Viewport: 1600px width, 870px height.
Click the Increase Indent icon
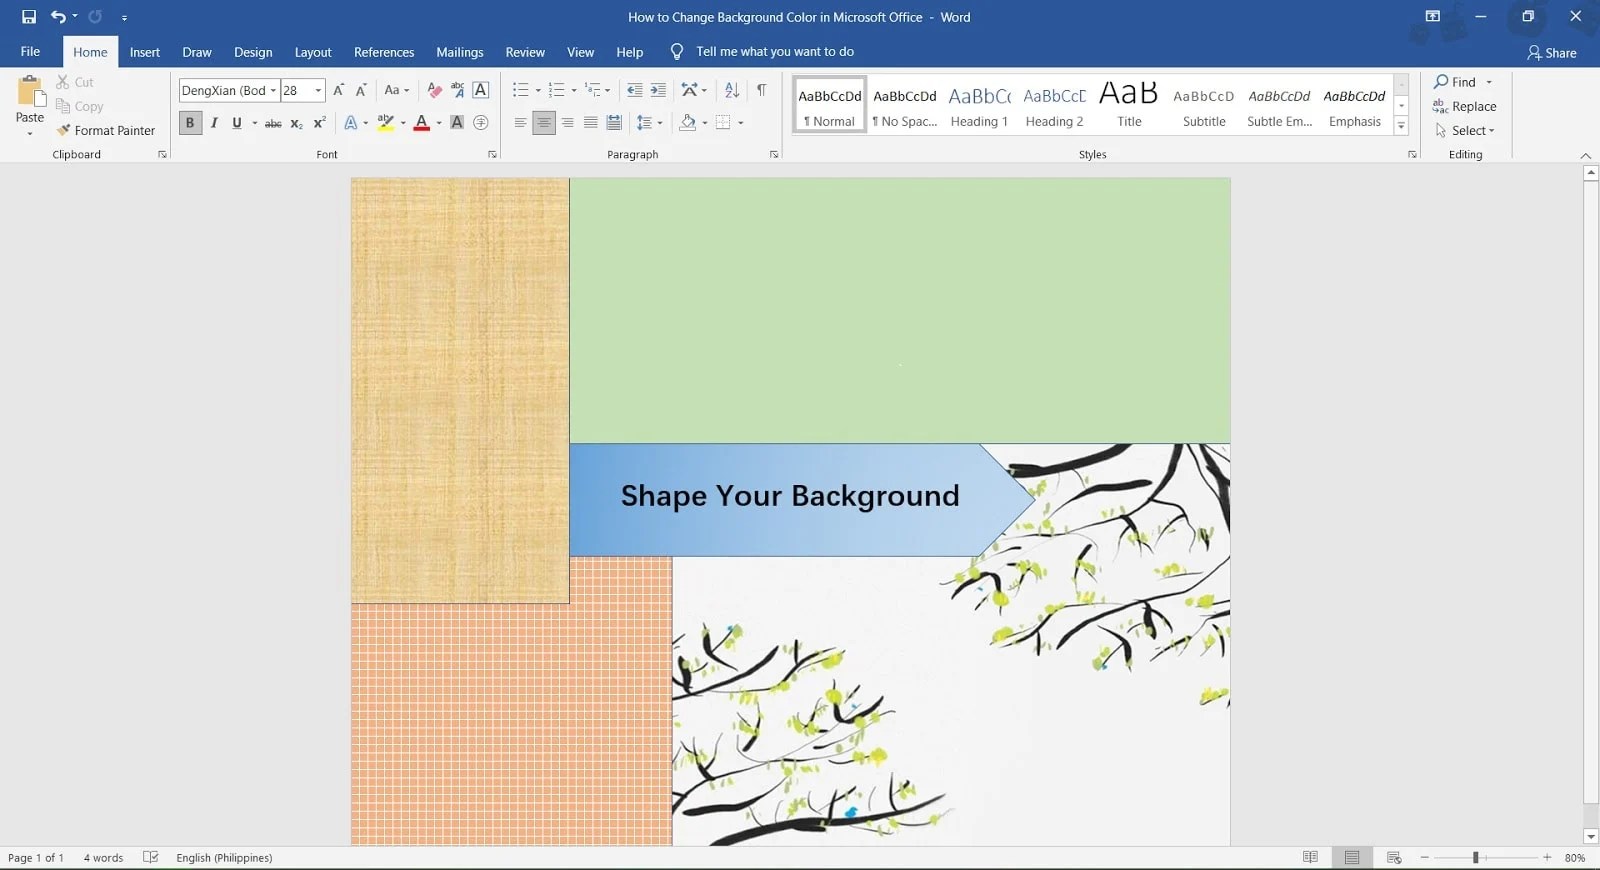(658, 90)
